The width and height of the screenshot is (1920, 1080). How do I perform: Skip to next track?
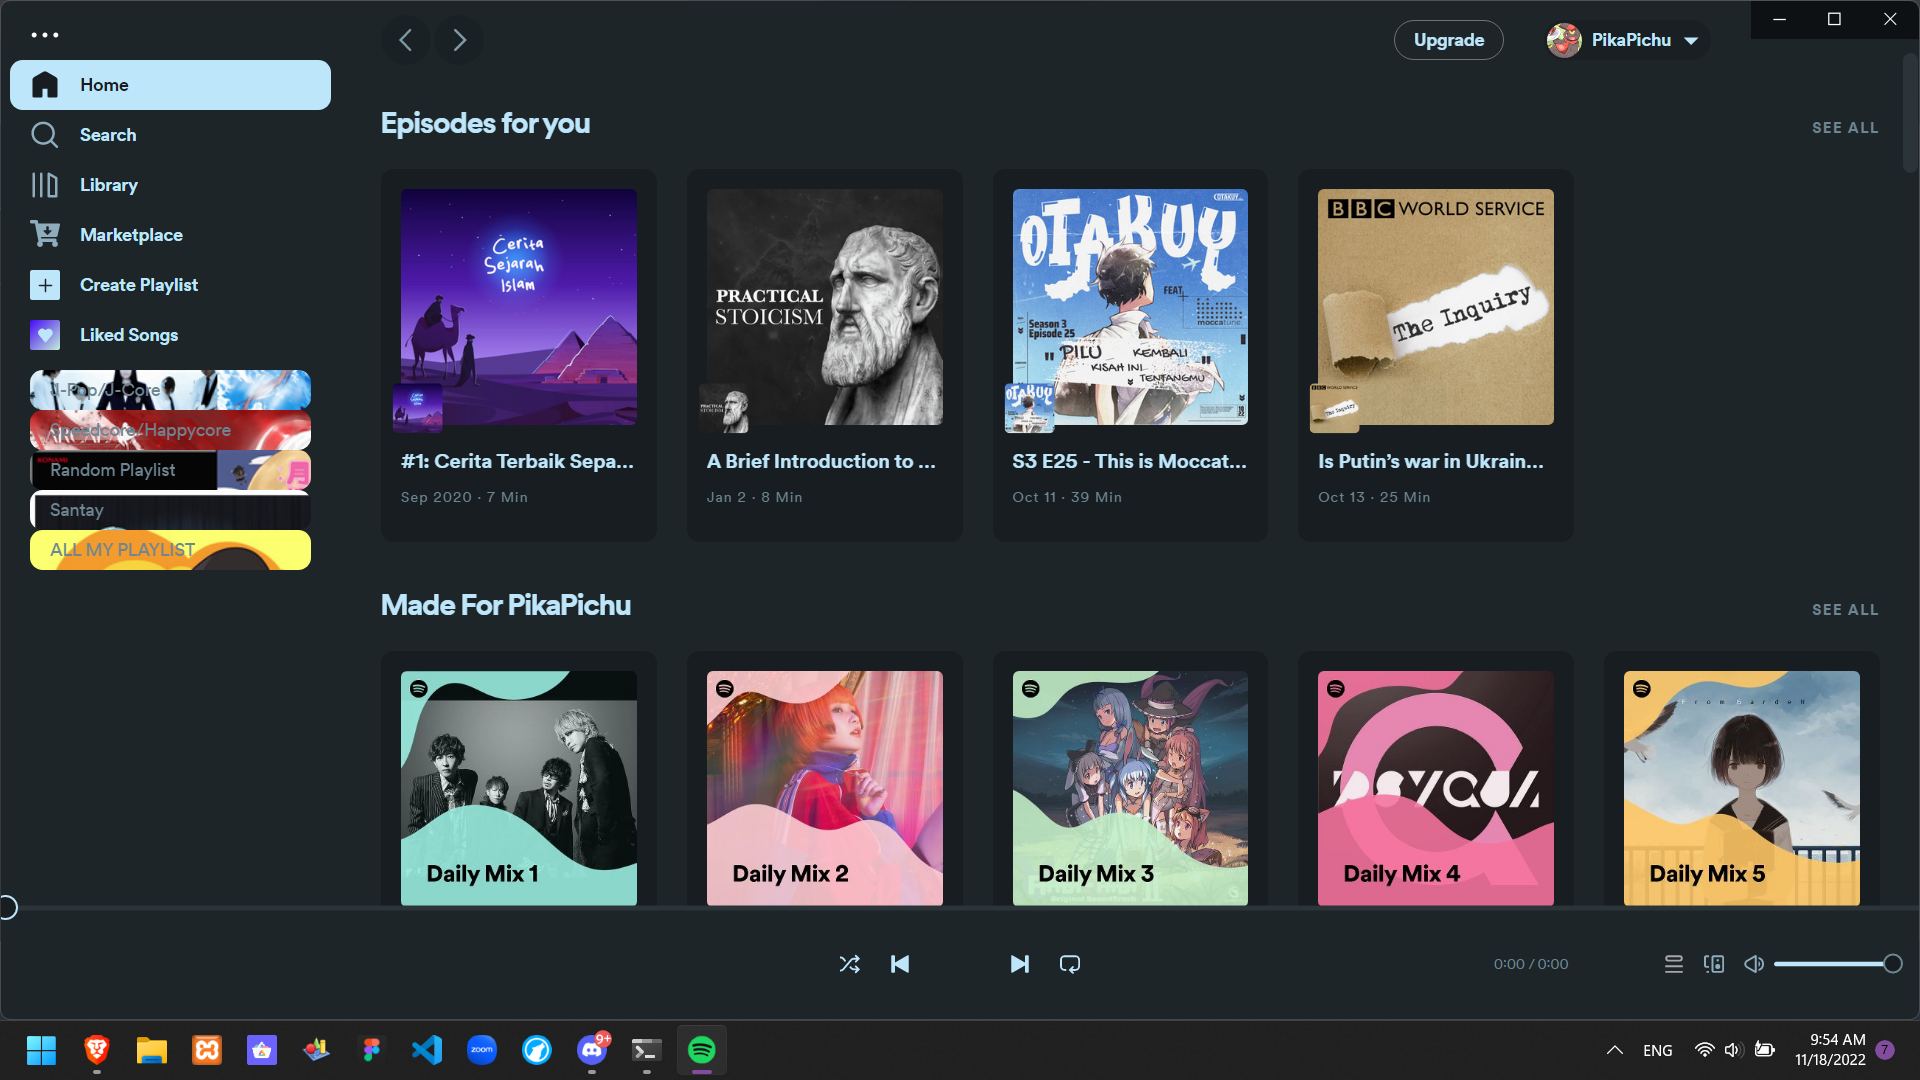pos(1019,964)
